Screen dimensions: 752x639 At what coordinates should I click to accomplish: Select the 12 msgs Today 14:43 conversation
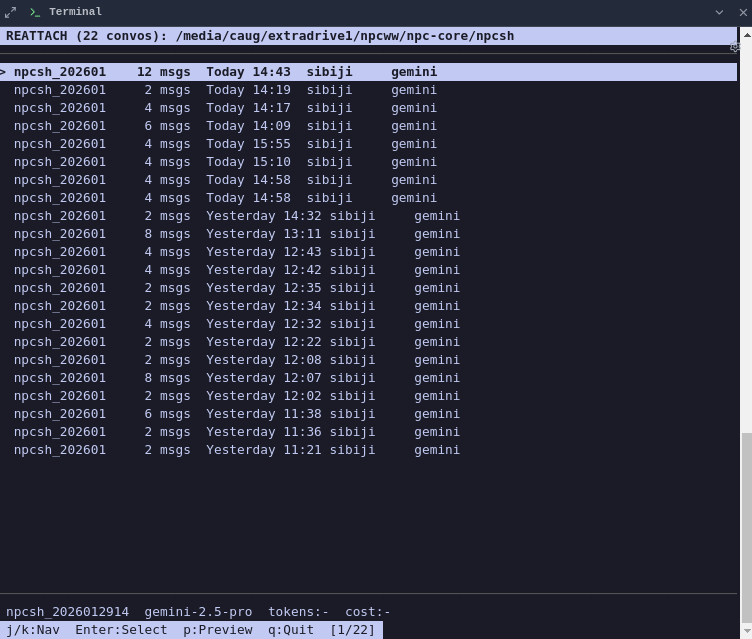pyautogui.click(x=368, y=72)
